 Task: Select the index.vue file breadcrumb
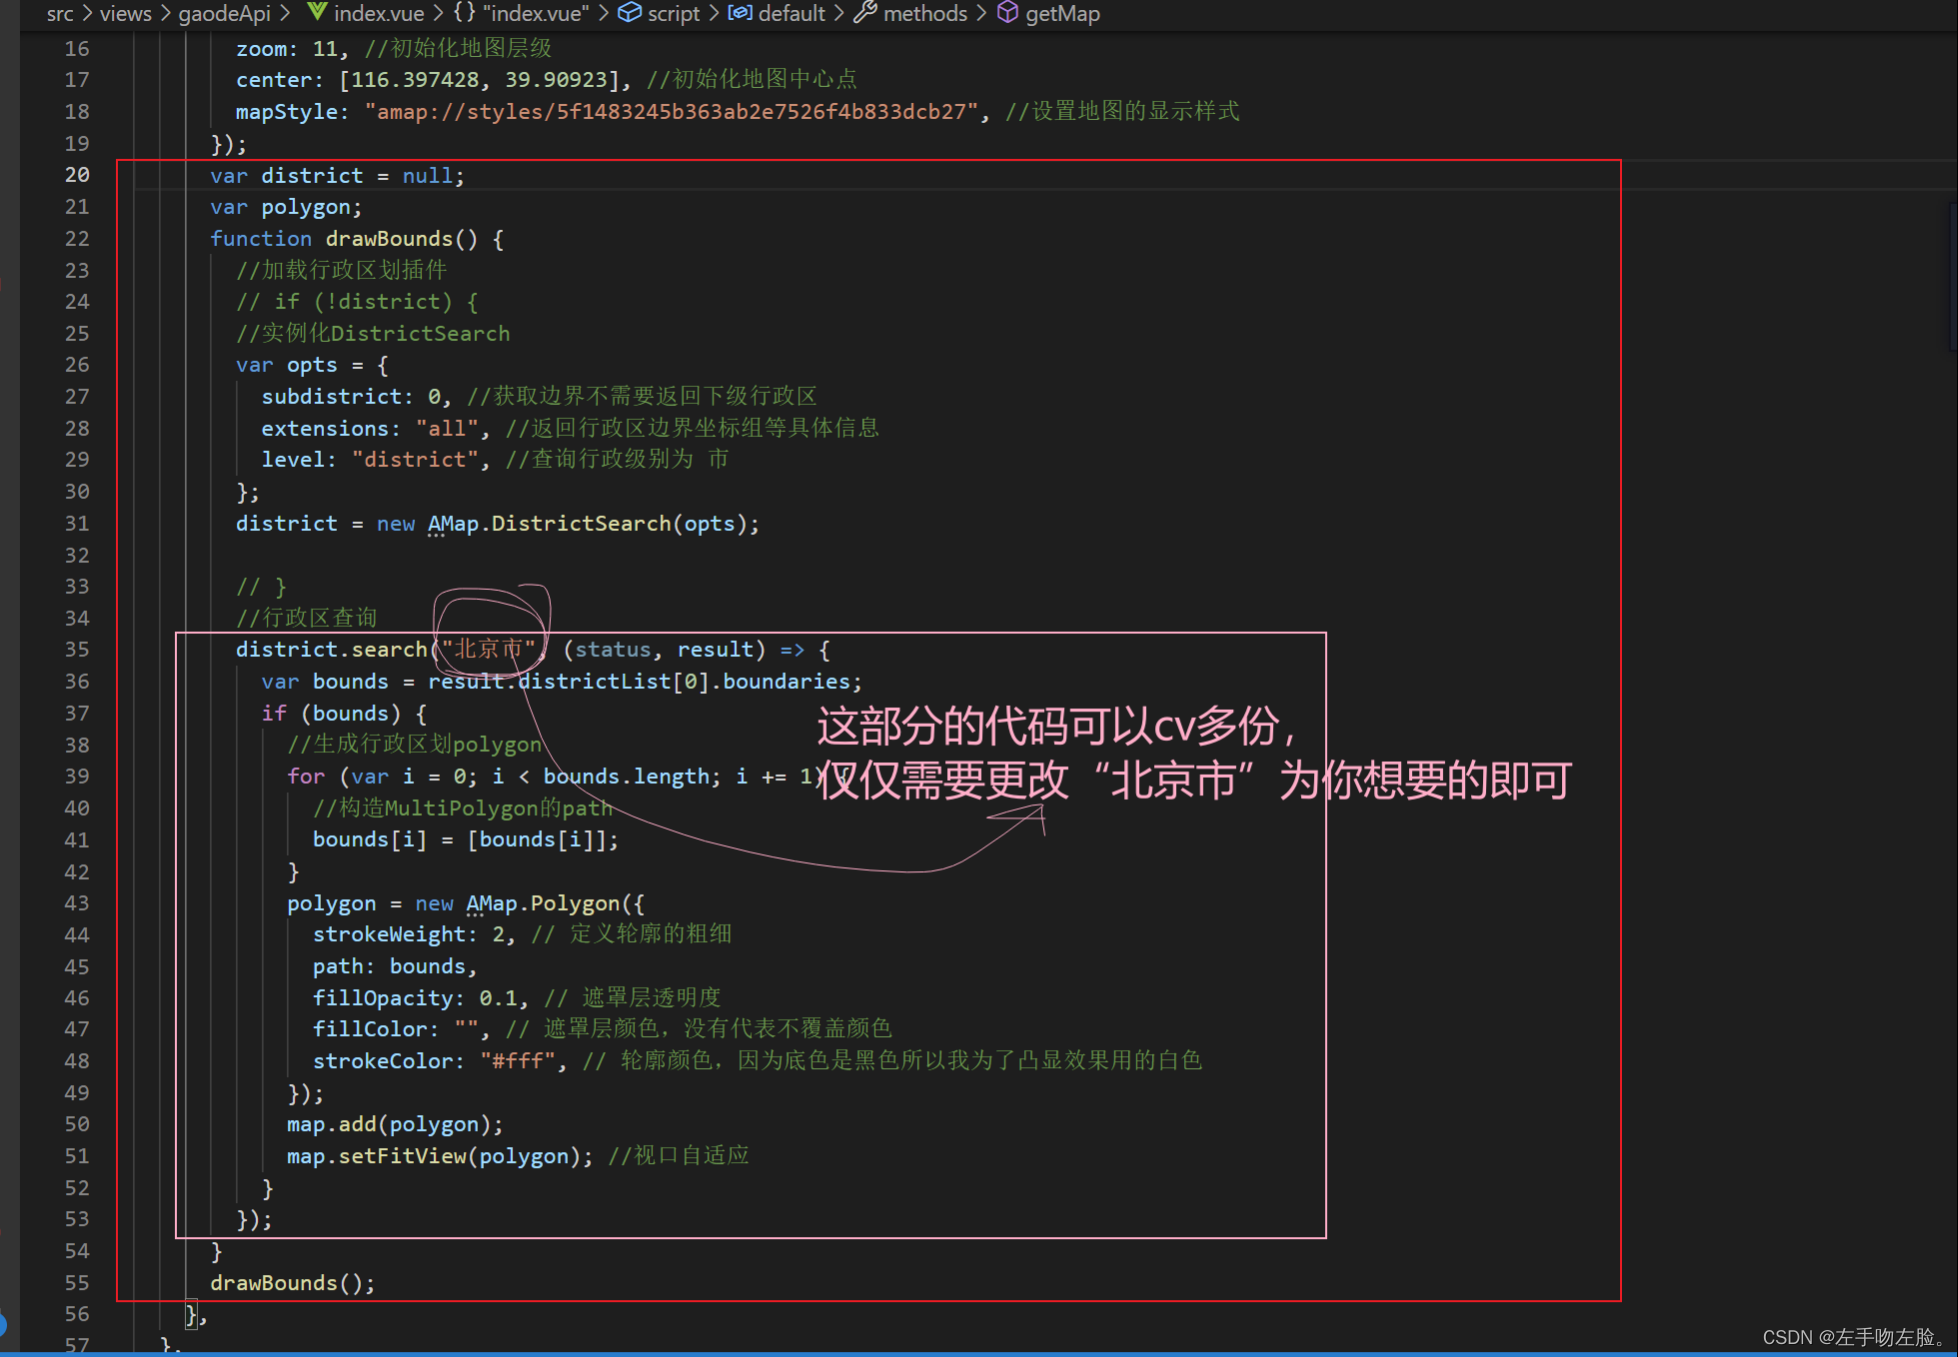[379, 13]
